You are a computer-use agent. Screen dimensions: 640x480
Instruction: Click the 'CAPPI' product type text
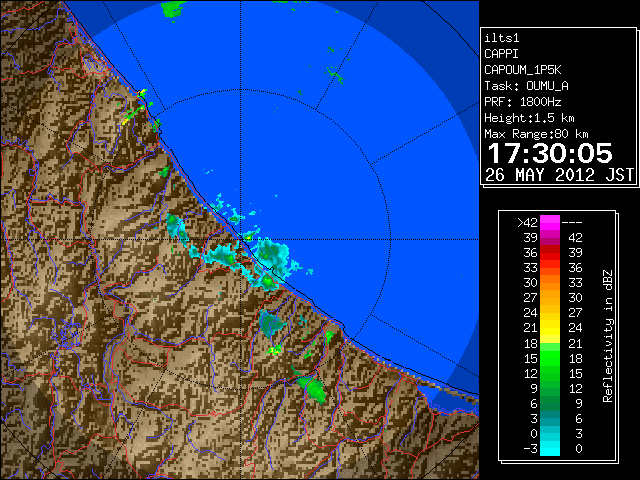(501, 54)
